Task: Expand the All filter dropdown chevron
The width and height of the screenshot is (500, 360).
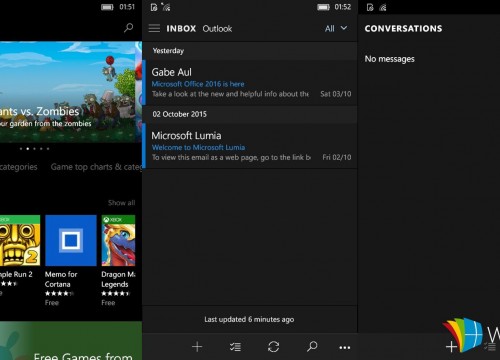Action: click(x=344, y=28)
